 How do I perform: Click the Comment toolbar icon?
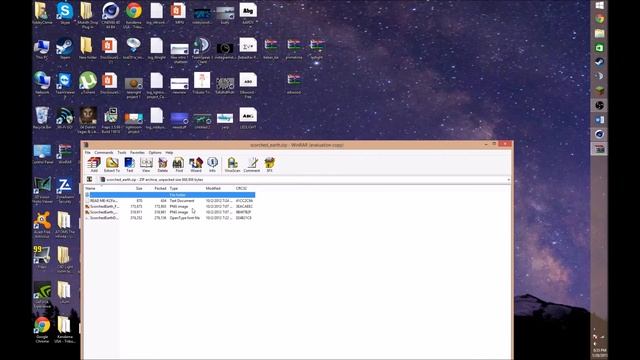click(252, 164)
